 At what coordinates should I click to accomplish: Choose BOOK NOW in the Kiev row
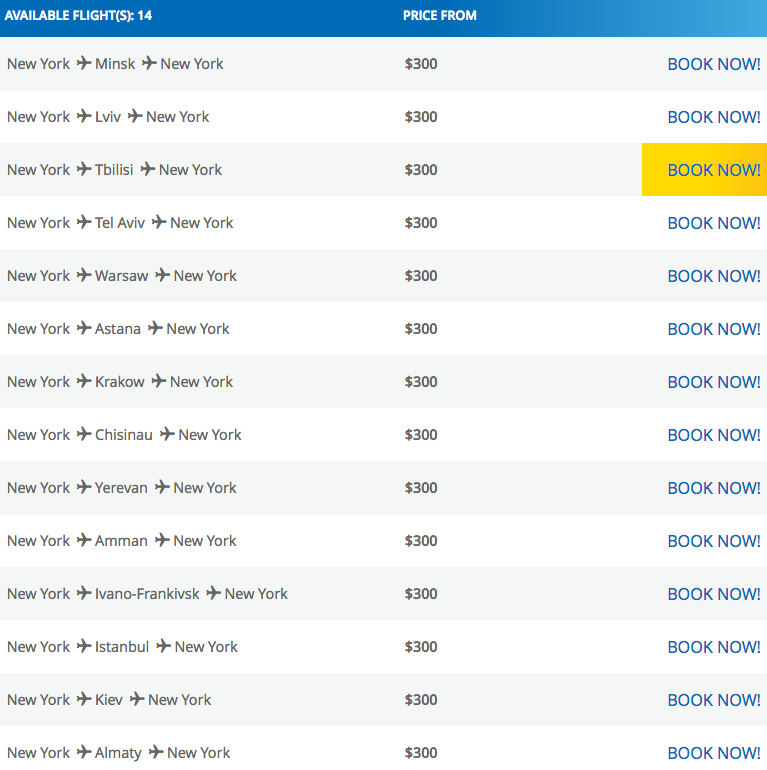tap(713, 700)
